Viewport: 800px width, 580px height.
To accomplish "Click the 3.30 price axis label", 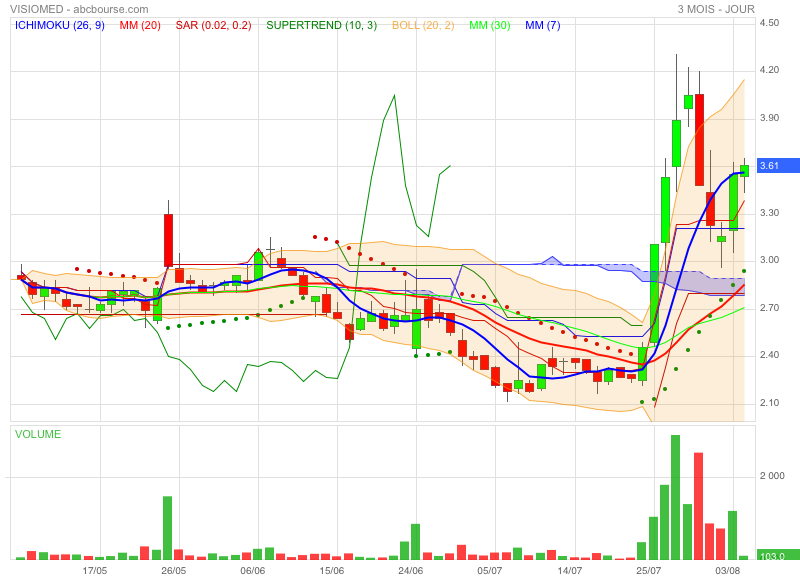I will 769,213.
